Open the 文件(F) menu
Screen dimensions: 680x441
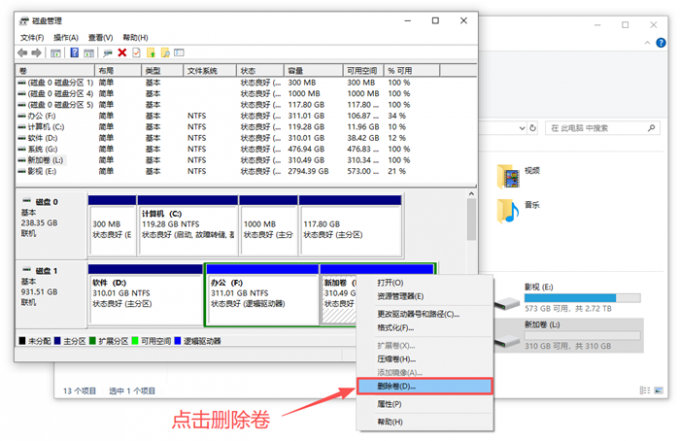[x=32, y=38]
